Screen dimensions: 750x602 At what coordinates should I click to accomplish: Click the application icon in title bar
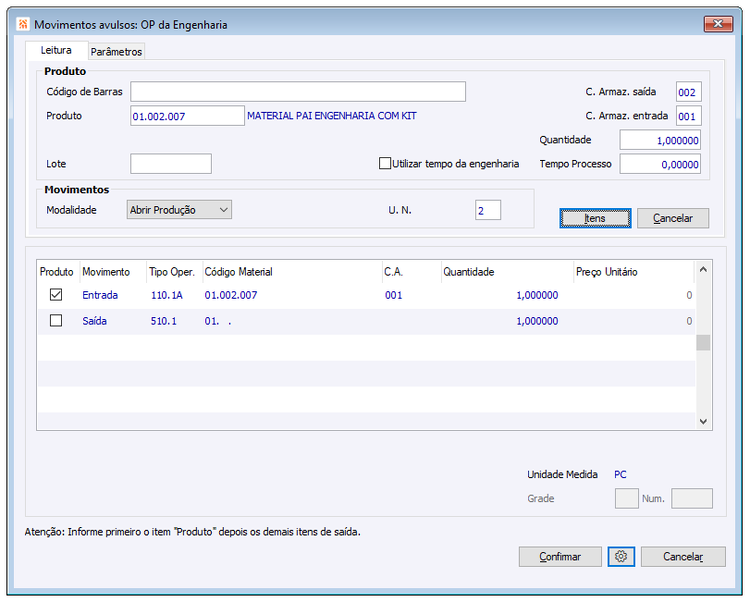(23, 24)
